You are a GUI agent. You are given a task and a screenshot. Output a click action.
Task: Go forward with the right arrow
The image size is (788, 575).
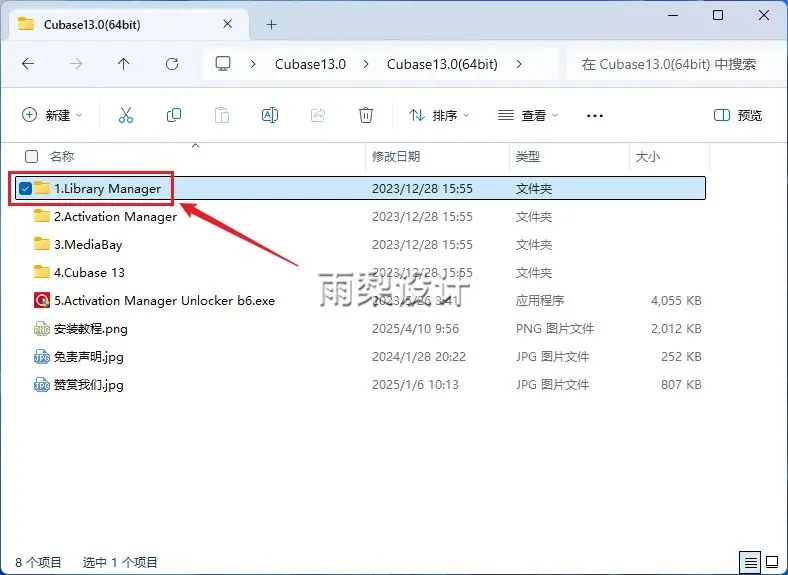76,64
